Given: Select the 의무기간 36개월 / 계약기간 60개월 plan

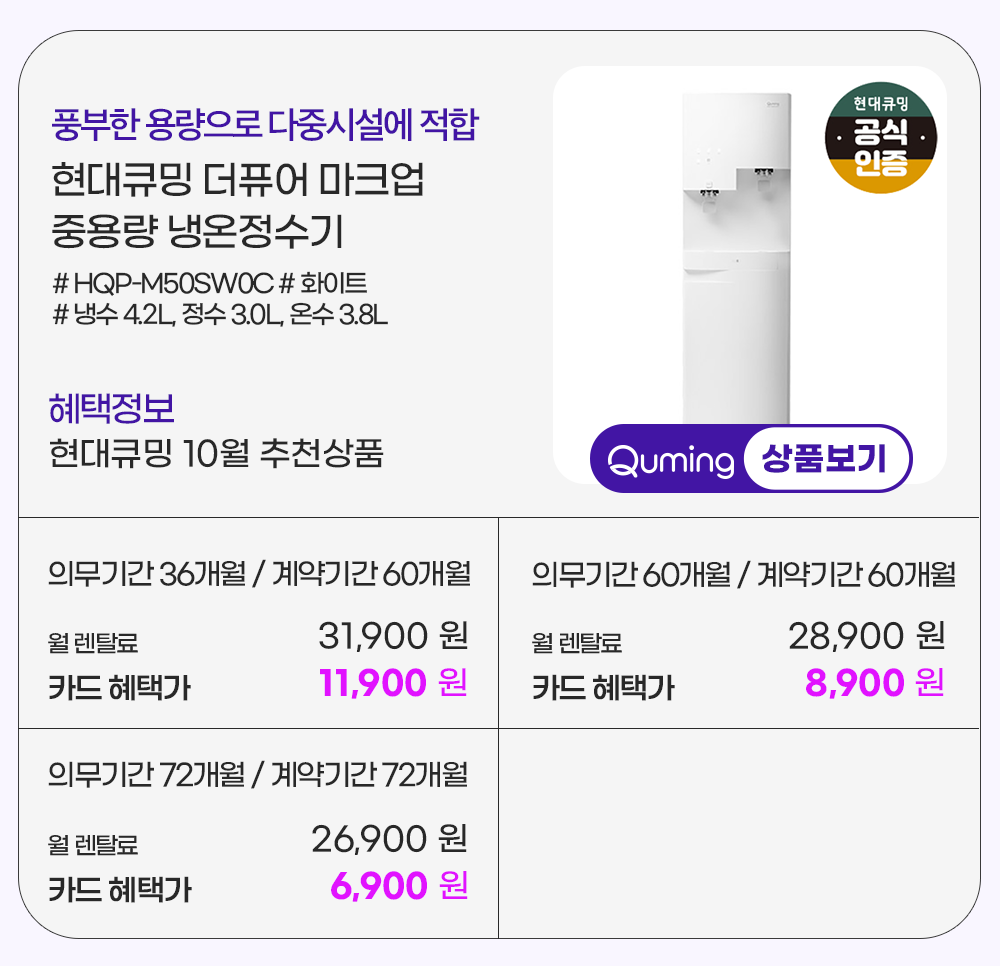Looking at the screenshot, I should [x=258, y=575].
